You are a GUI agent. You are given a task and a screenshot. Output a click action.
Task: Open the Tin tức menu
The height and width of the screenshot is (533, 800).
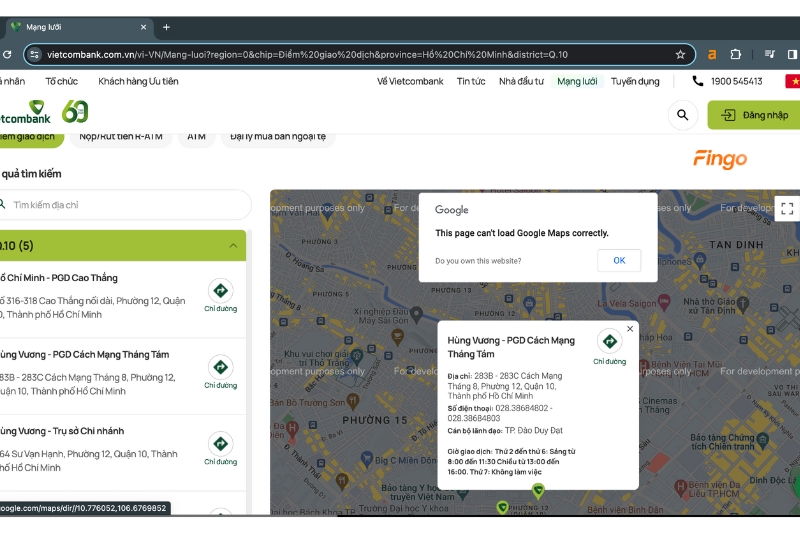pos(471,81)
